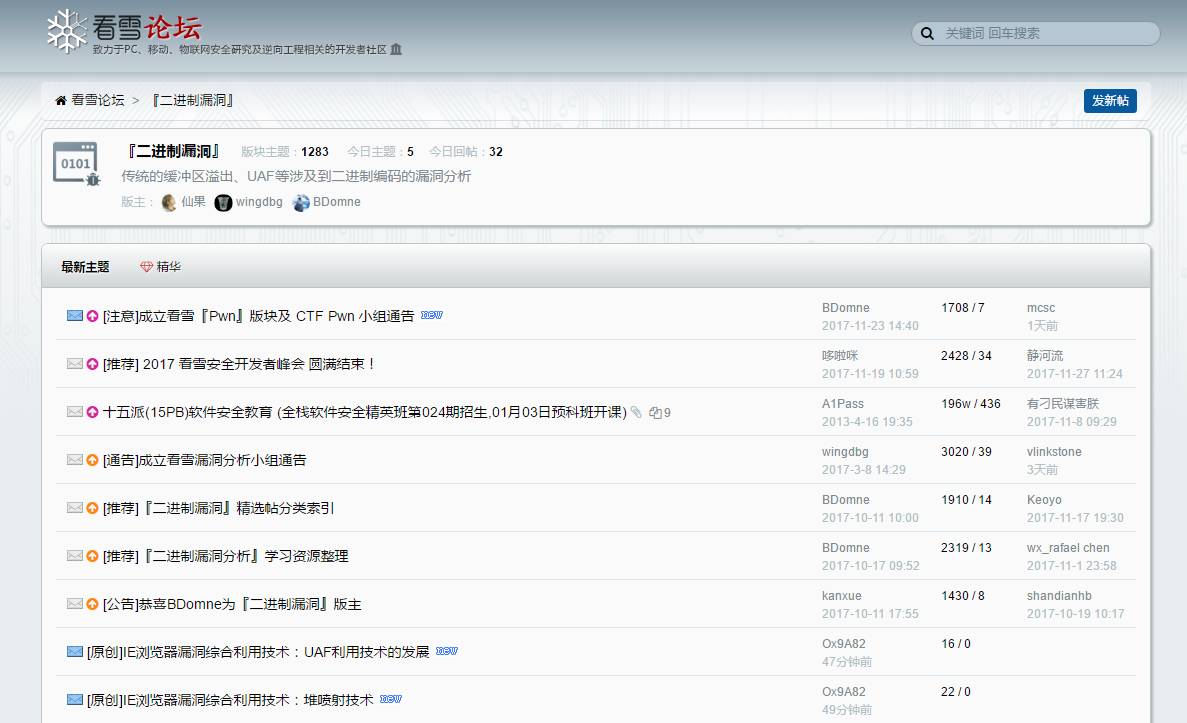Click the envelope icon on the 漏洞分析小组通告 thread

pos(74,460)
